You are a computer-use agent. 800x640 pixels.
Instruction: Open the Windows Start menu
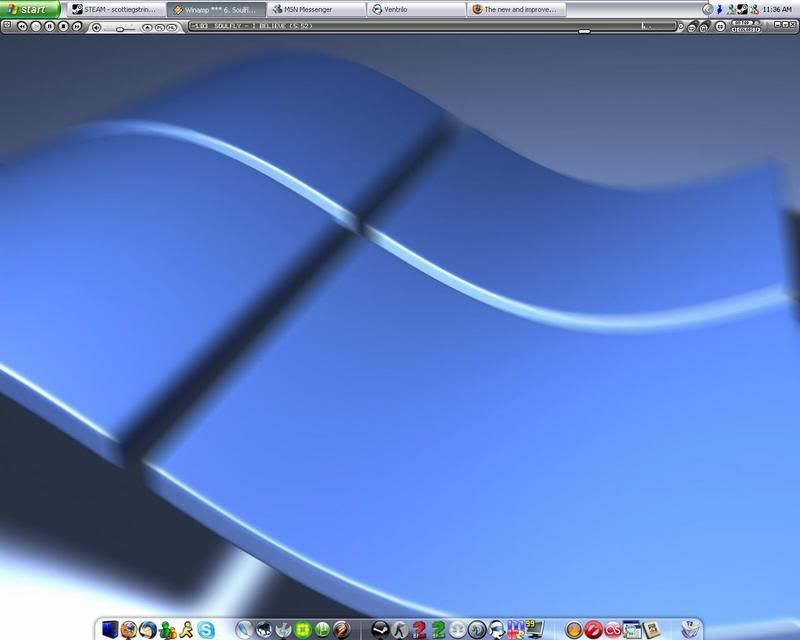coord(30,9)
